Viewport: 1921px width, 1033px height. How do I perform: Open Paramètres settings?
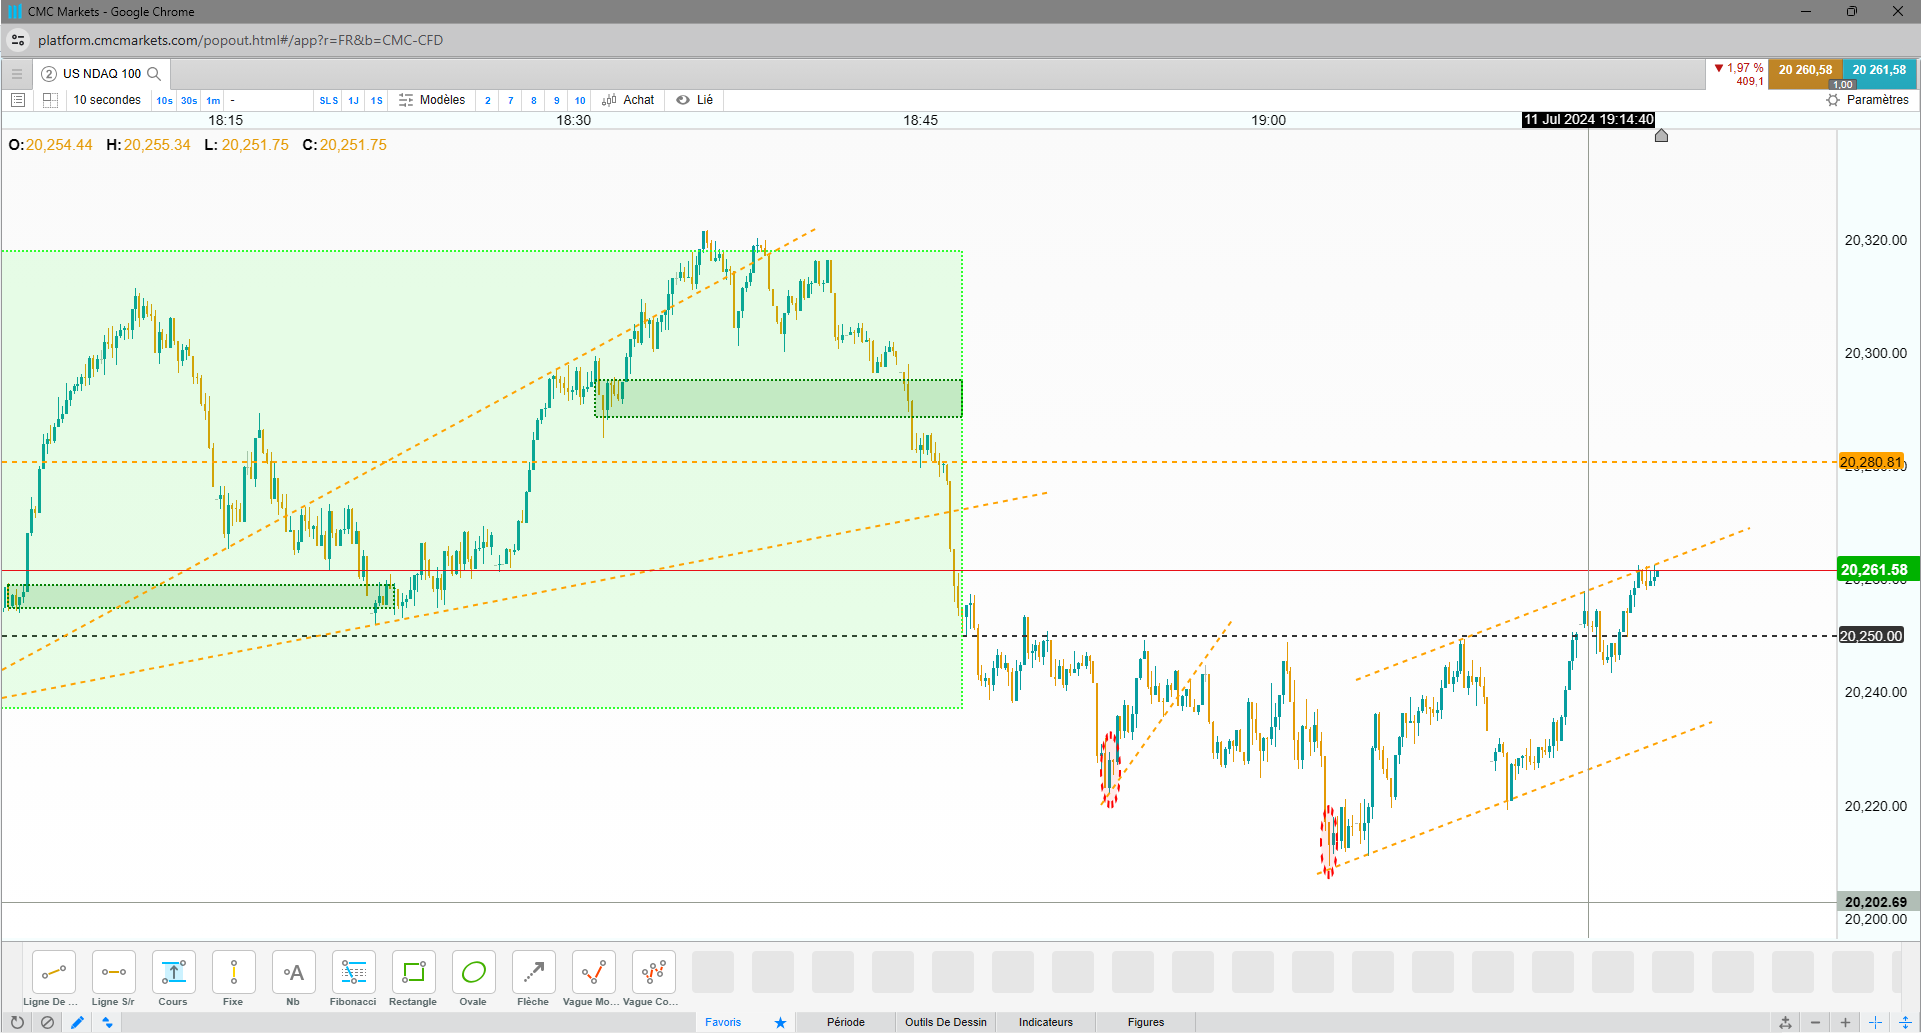point(1867,100)
